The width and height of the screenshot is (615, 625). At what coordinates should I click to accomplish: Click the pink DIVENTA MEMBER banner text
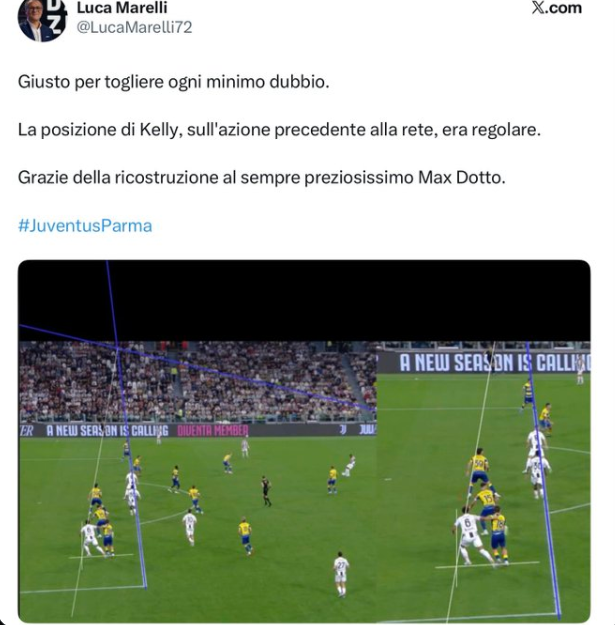[x=213, y=430]
